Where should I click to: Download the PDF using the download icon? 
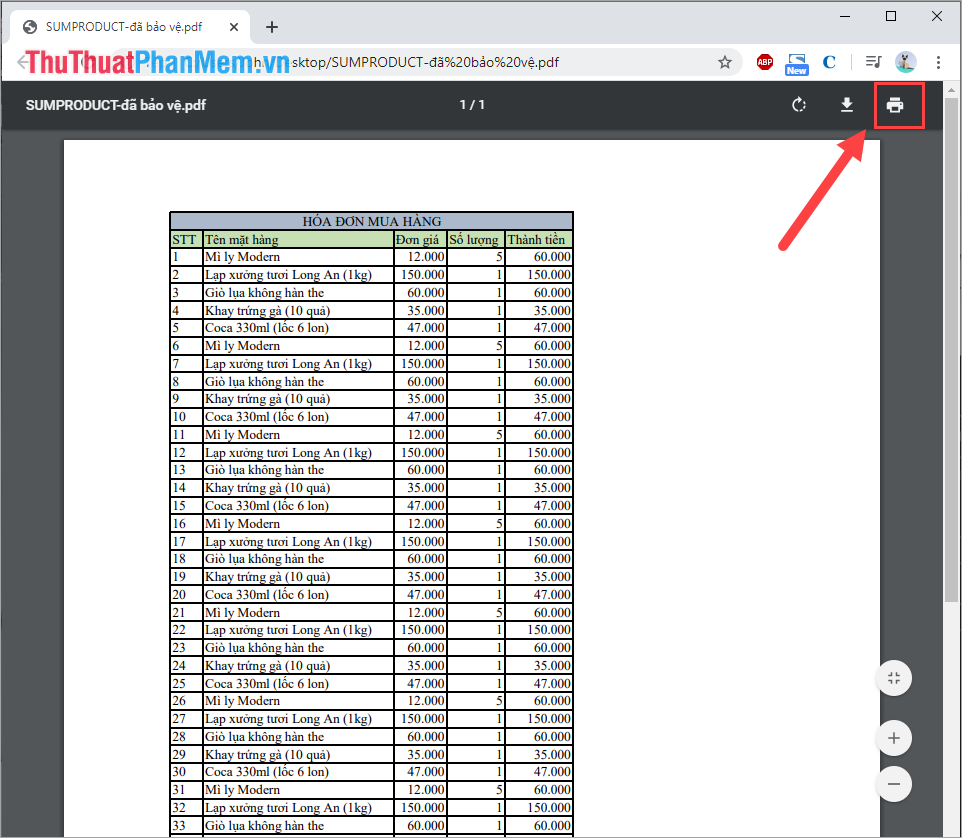[847, 105]
